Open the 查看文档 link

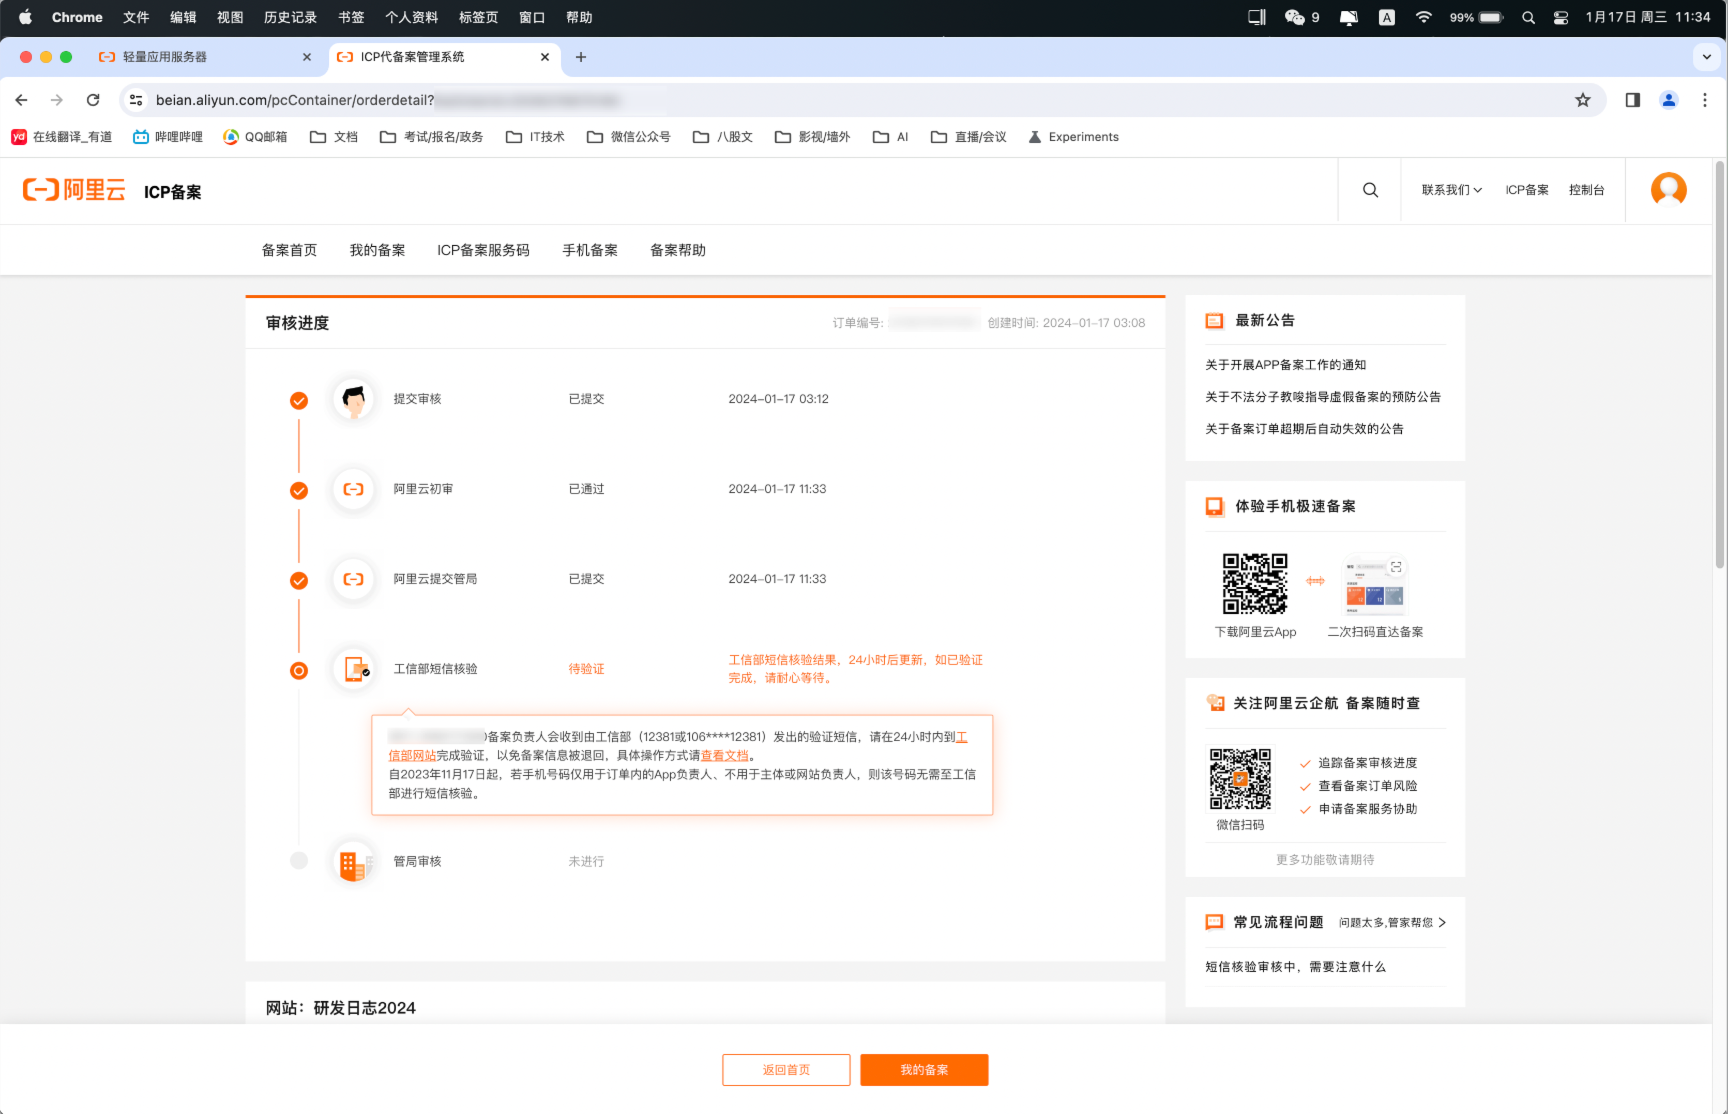pyautogui.click(x=724, y=756)
